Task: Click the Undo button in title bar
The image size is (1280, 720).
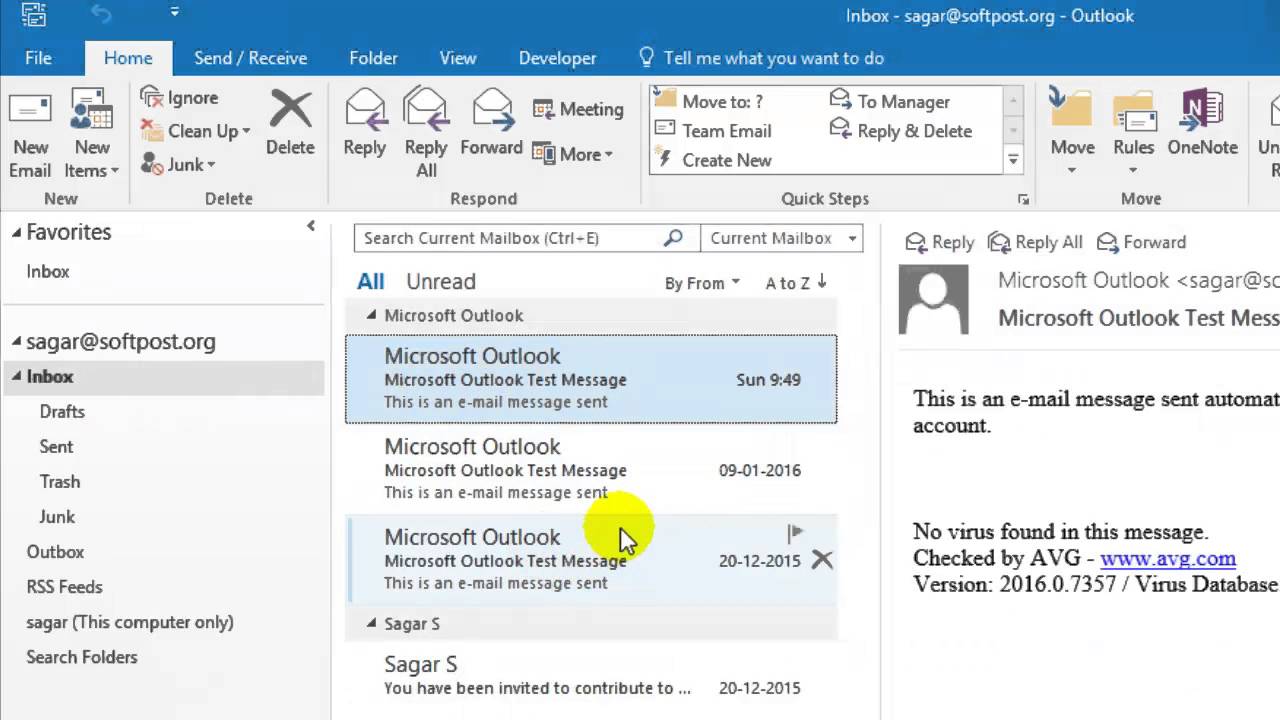Action: click(x=99, y=14)
